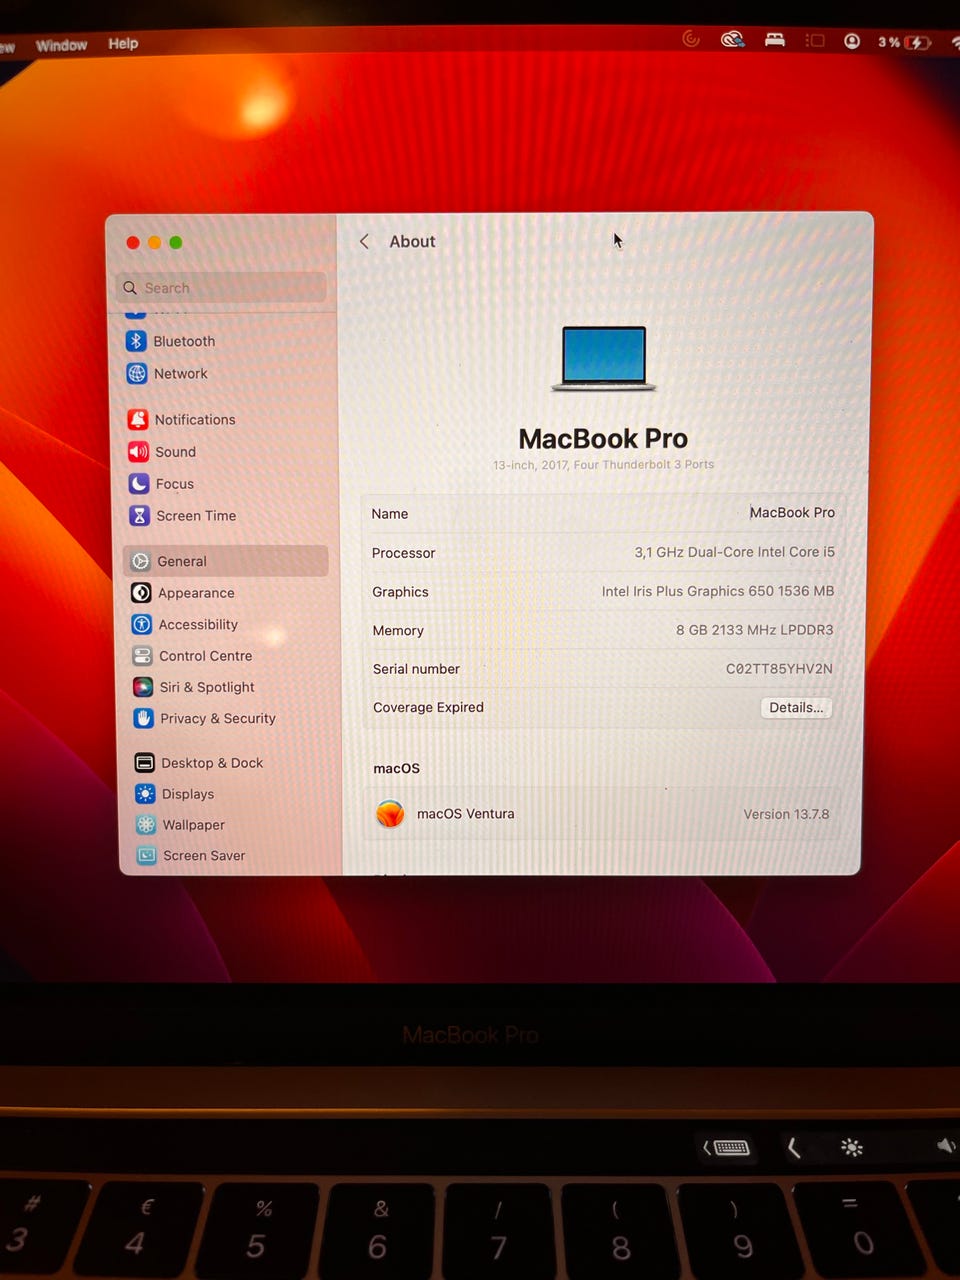Go back using the chevron beside About

pos(364,241)
